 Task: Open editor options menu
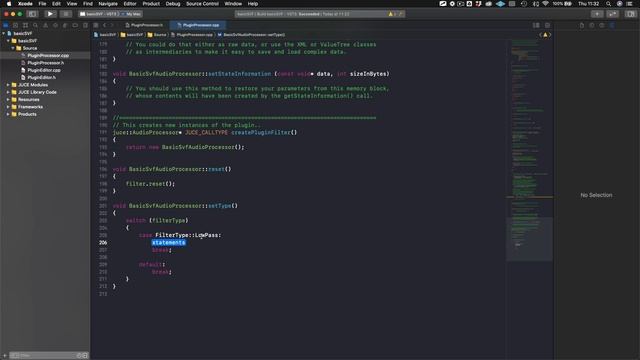[x=536, y=25]
